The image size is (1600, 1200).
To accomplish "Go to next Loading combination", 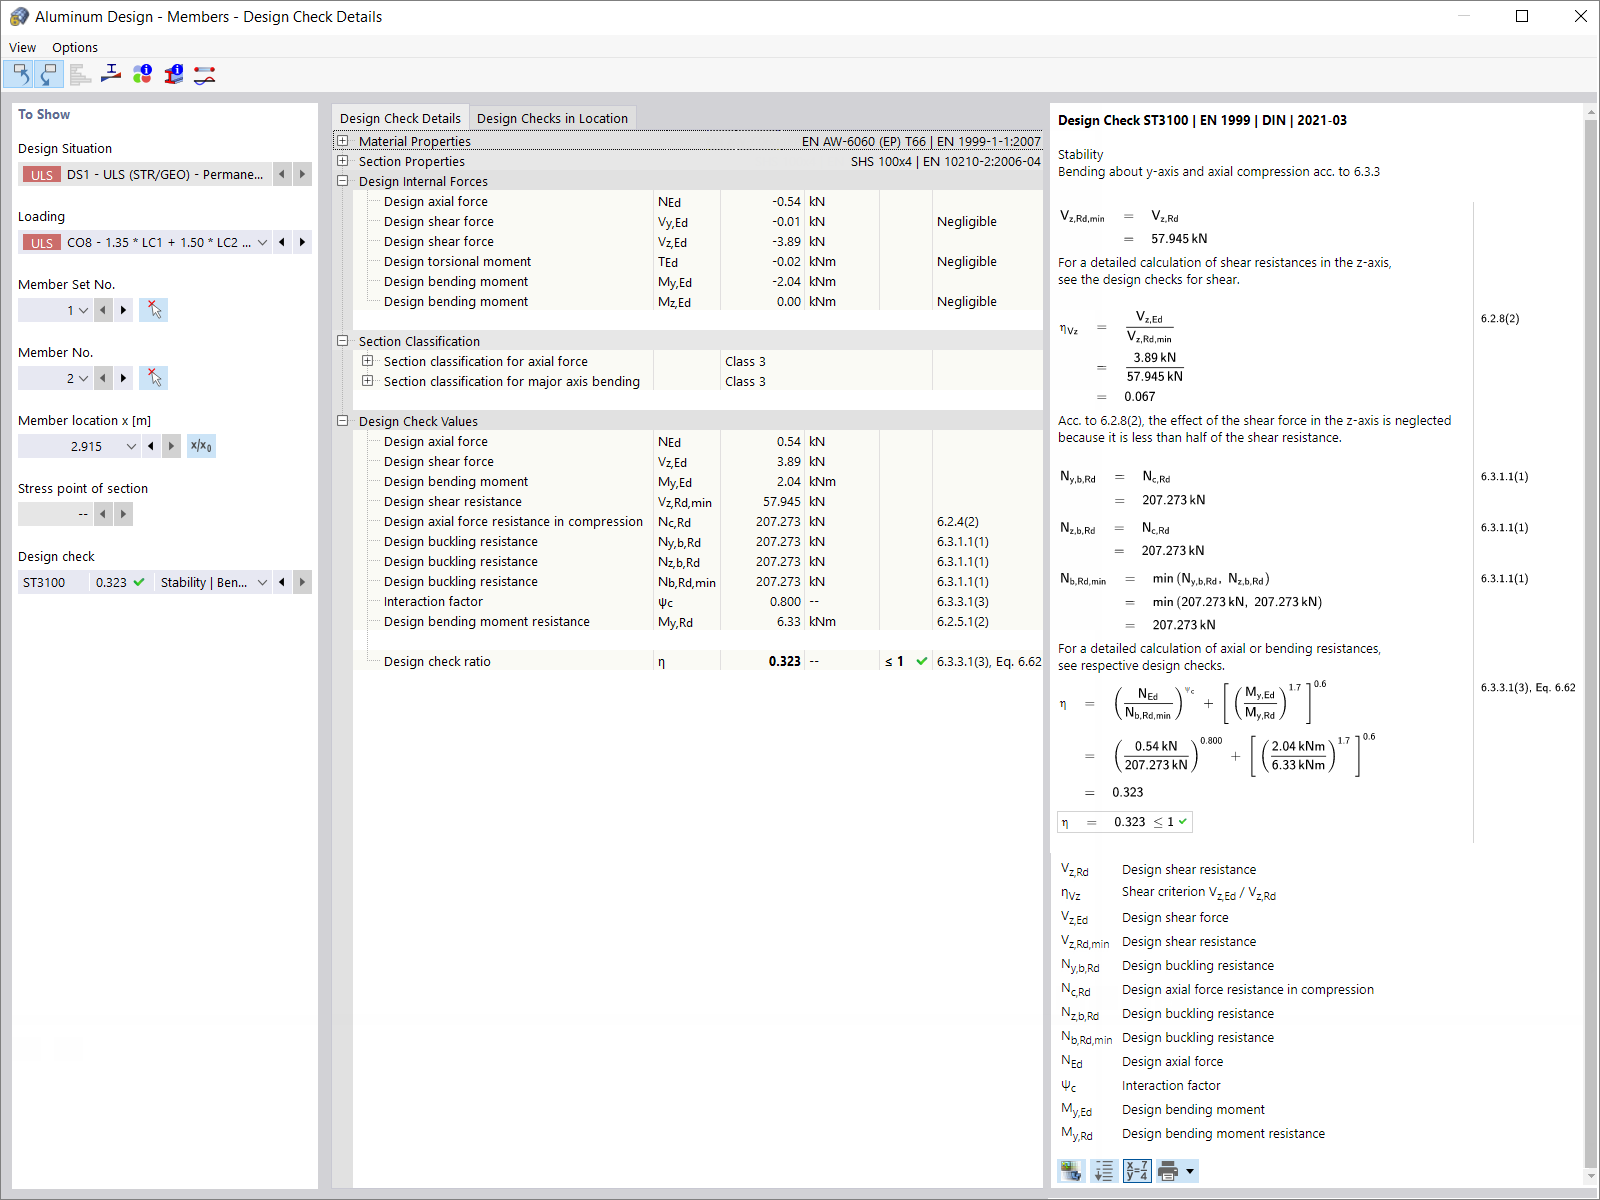I will point(302,242).
